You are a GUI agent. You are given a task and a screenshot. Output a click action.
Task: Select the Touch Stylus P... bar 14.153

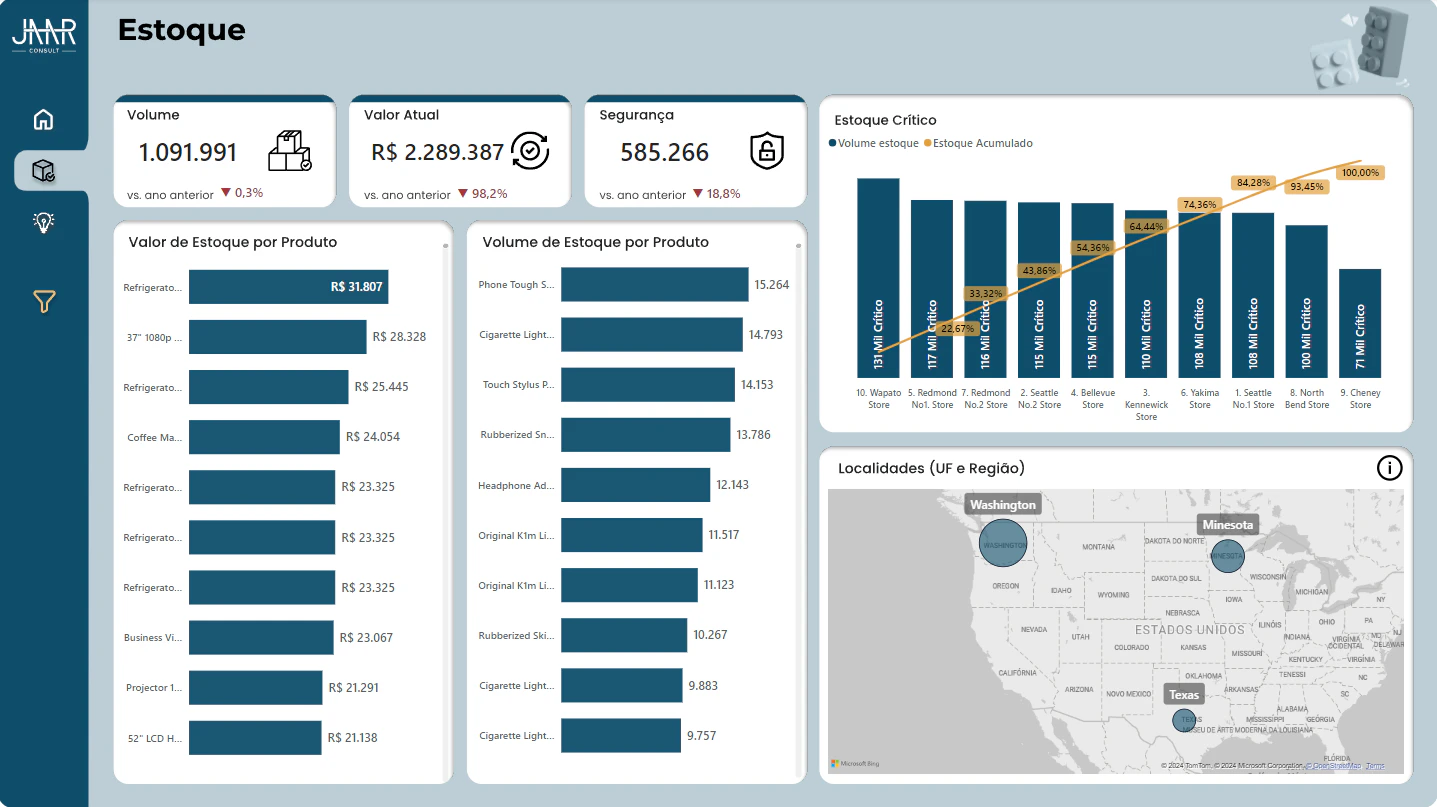pos(648,384)
